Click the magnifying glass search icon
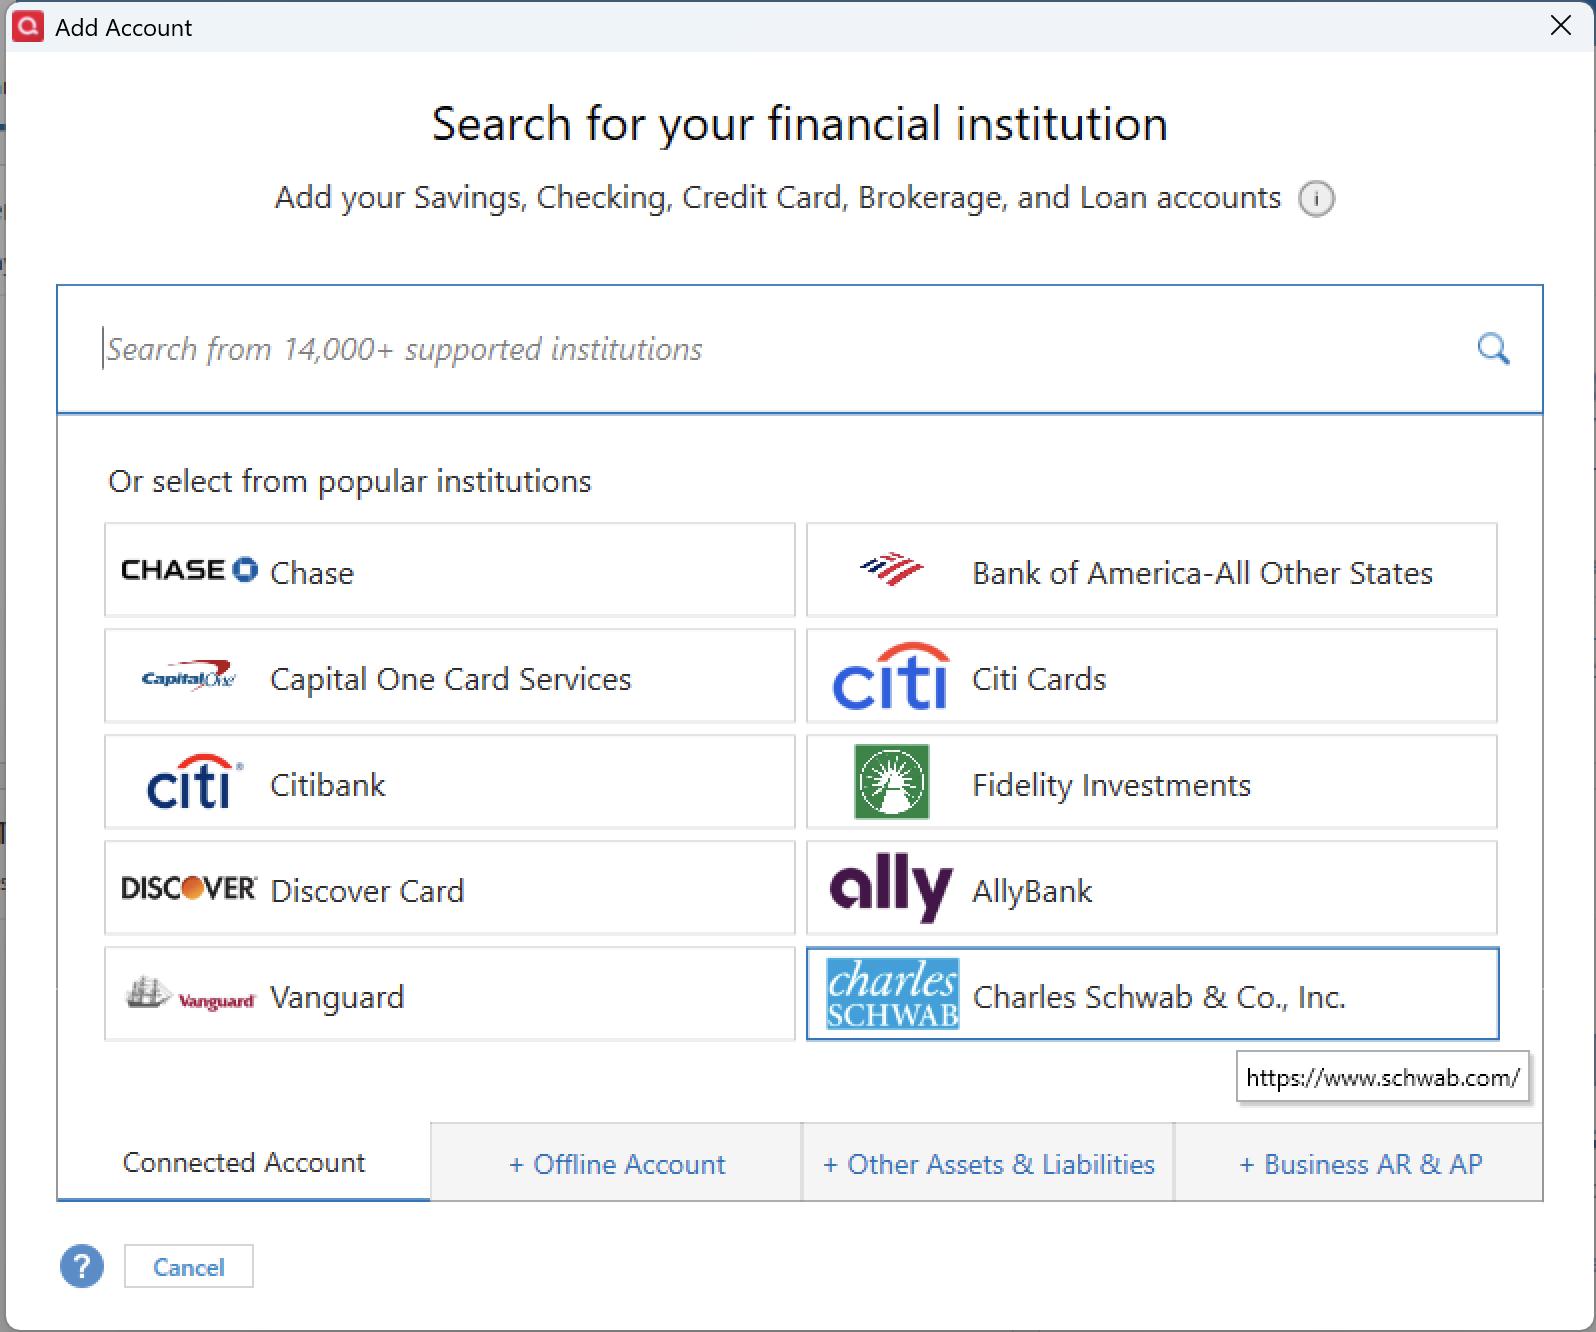Image resolution: width=1596 pixels, height=1332 pixels. [x=1493, y=349]
